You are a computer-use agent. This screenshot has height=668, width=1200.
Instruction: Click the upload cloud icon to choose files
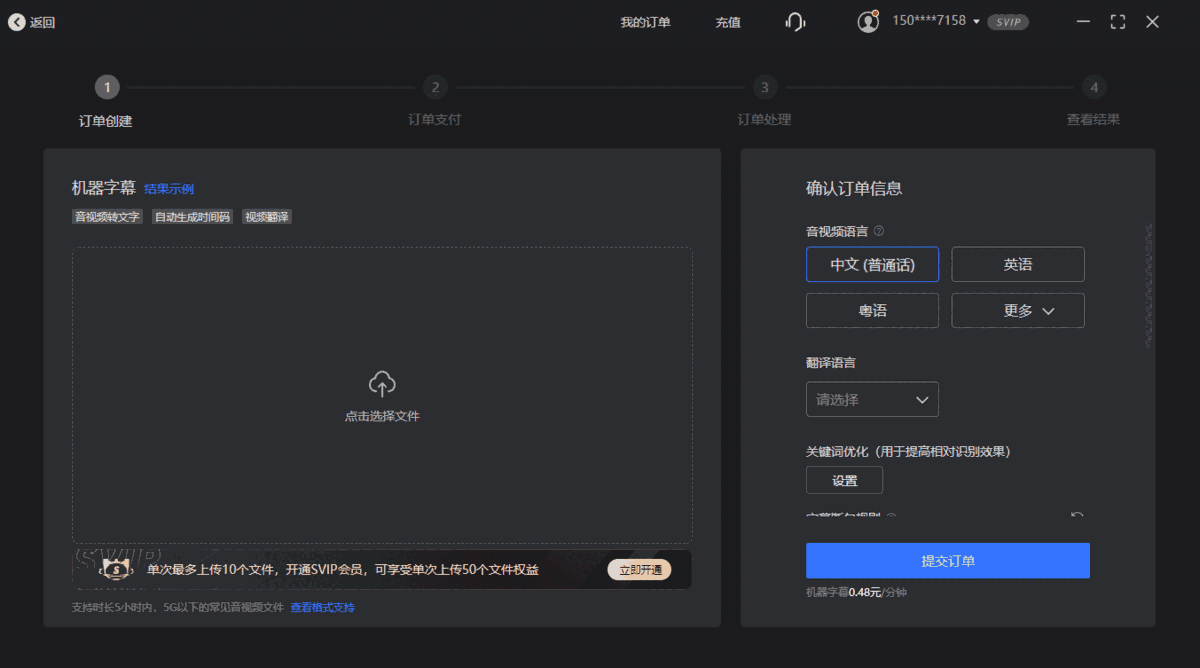(x=380, y=382)
